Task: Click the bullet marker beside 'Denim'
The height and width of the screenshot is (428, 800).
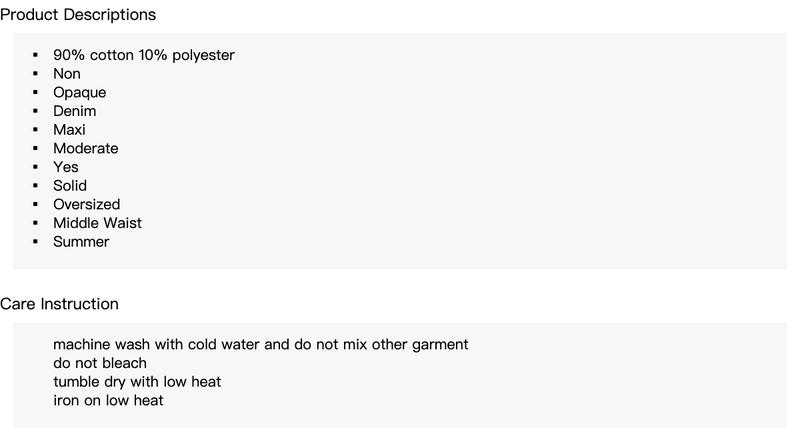Action: coord(35,112)
